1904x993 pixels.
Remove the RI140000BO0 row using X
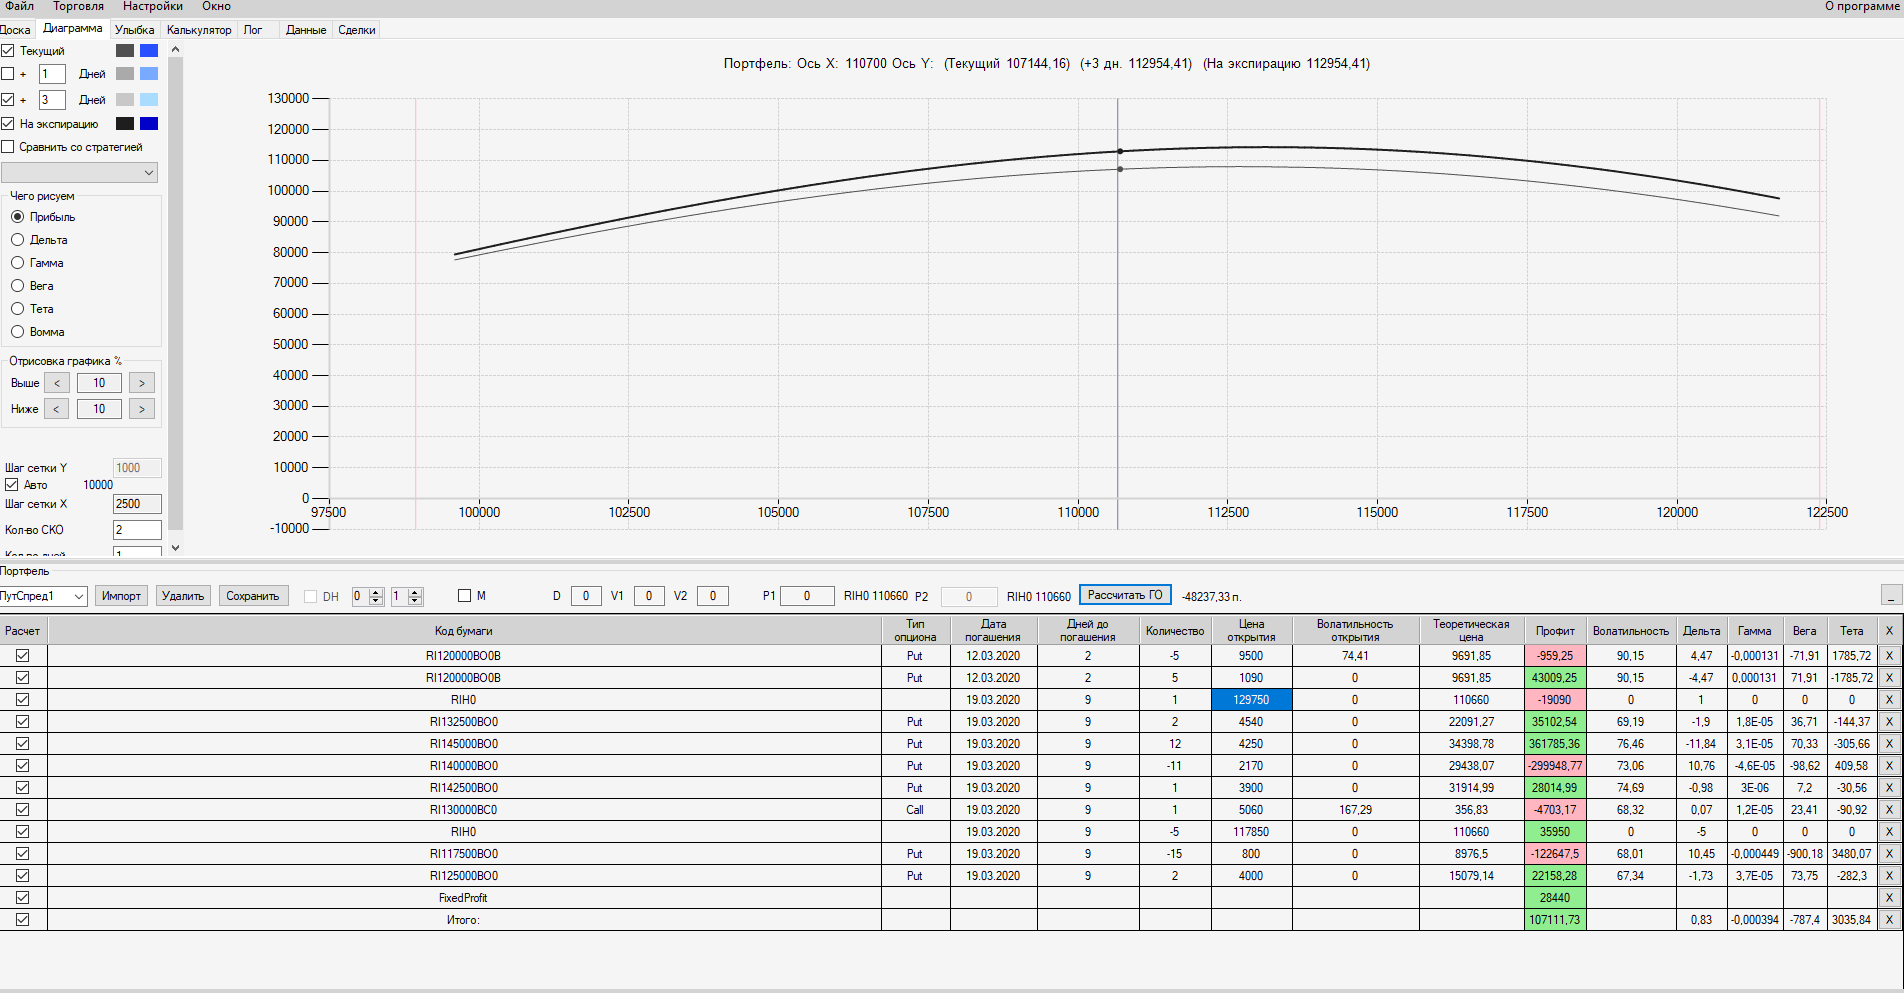[1889, 766]
